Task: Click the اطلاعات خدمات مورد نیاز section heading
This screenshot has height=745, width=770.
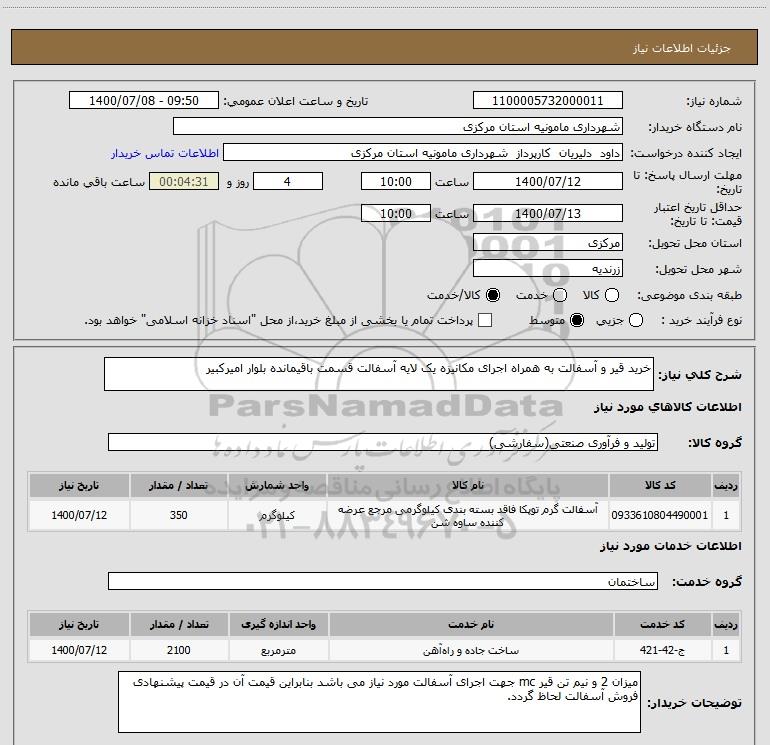Action: tap(671, 546)
